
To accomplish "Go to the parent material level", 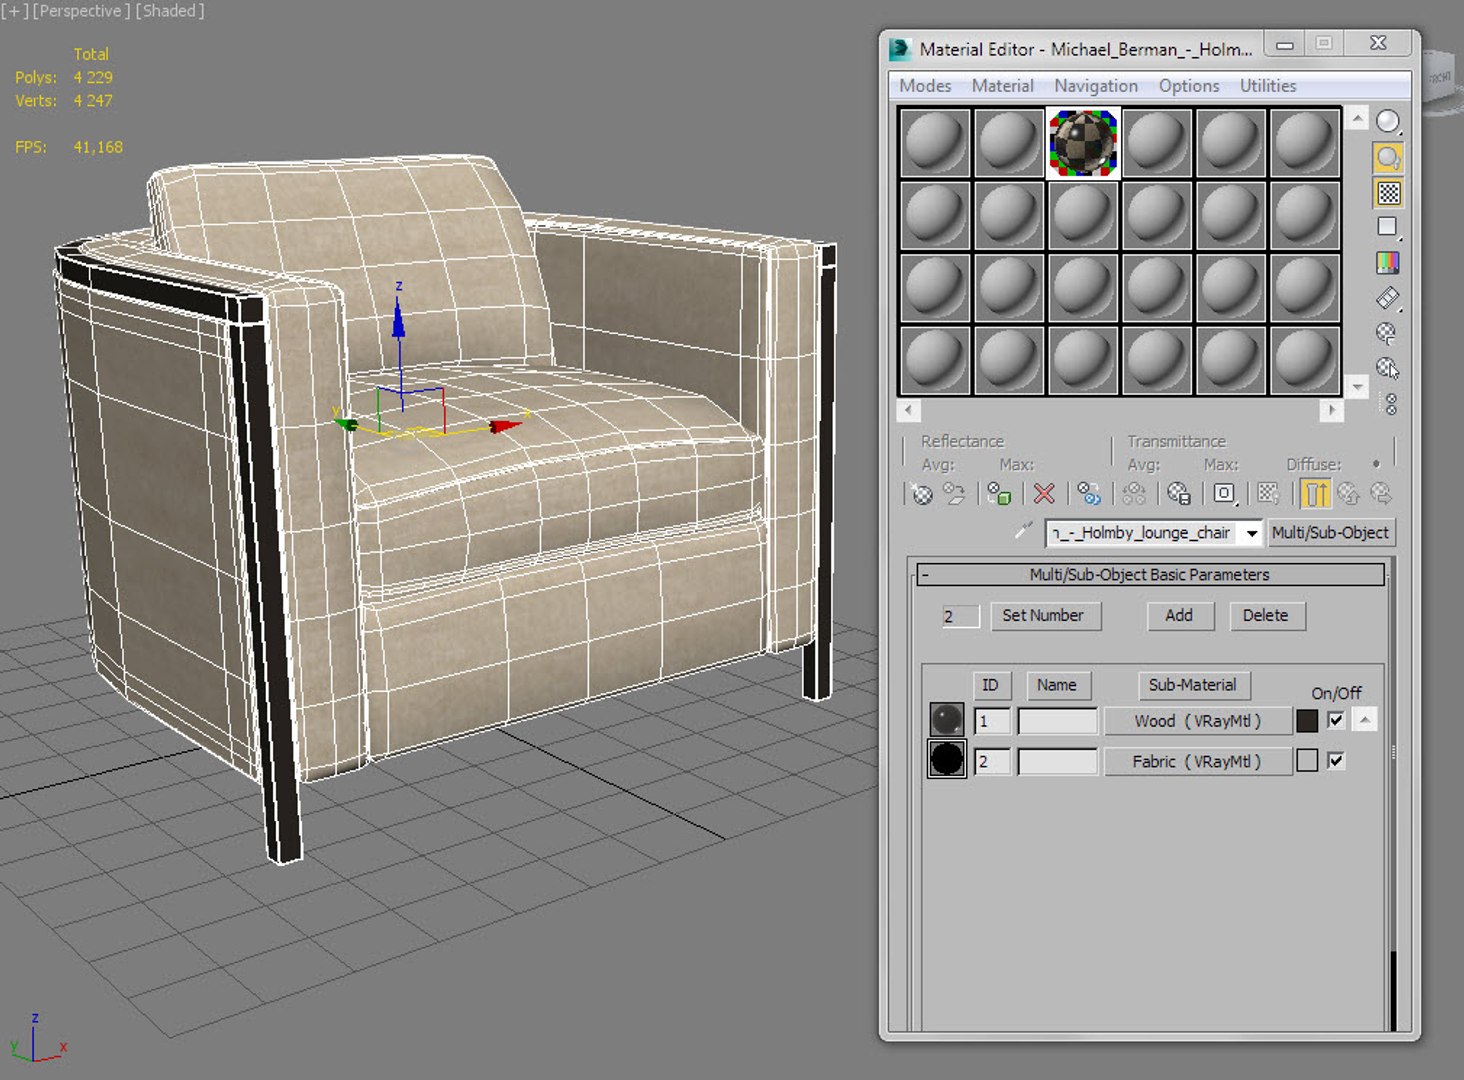I will click(1348, 493).
